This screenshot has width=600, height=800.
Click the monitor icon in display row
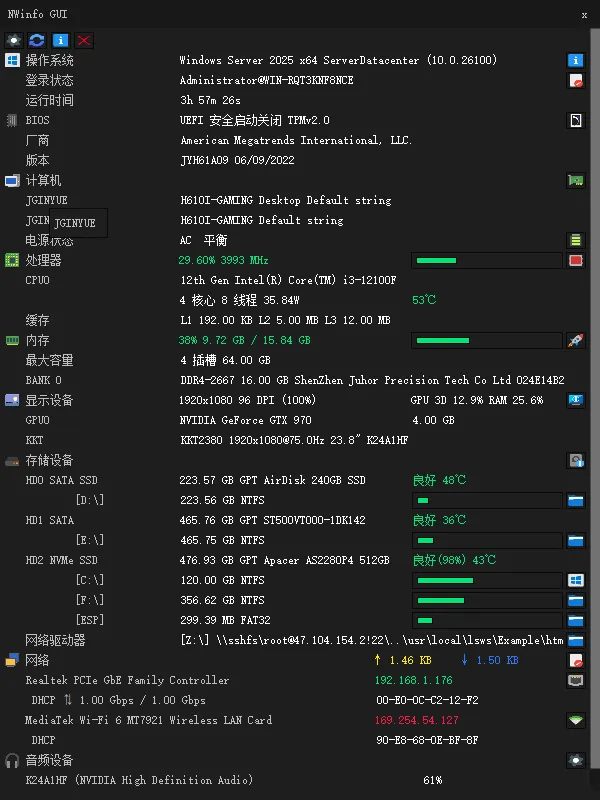[576, 400]
